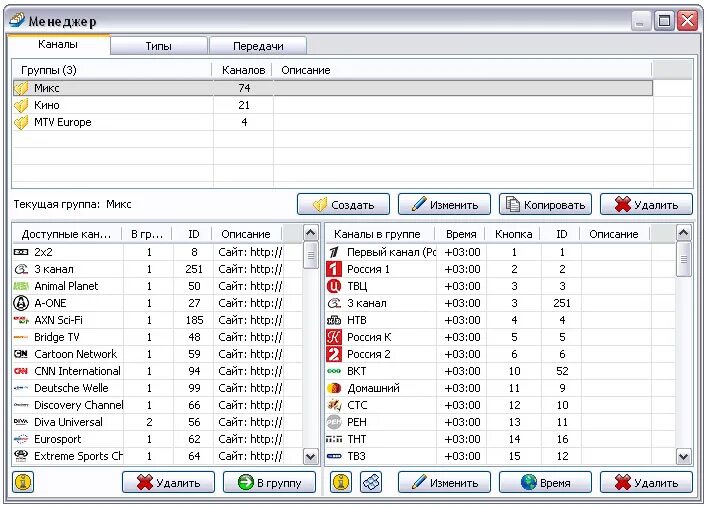This screenshot has width=707, height=507.
Task: Click the Доступные кан... column header
Action: (x=68, y=234)
